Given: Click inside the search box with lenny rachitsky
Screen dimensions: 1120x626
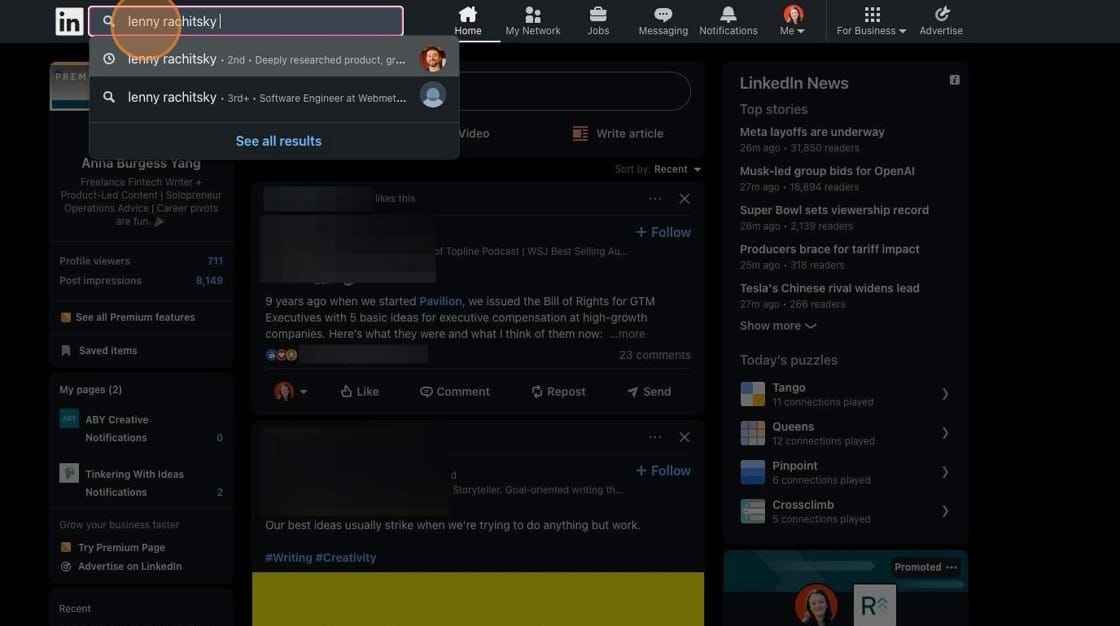Looking at the screenshot, I should tap(246, 21).
